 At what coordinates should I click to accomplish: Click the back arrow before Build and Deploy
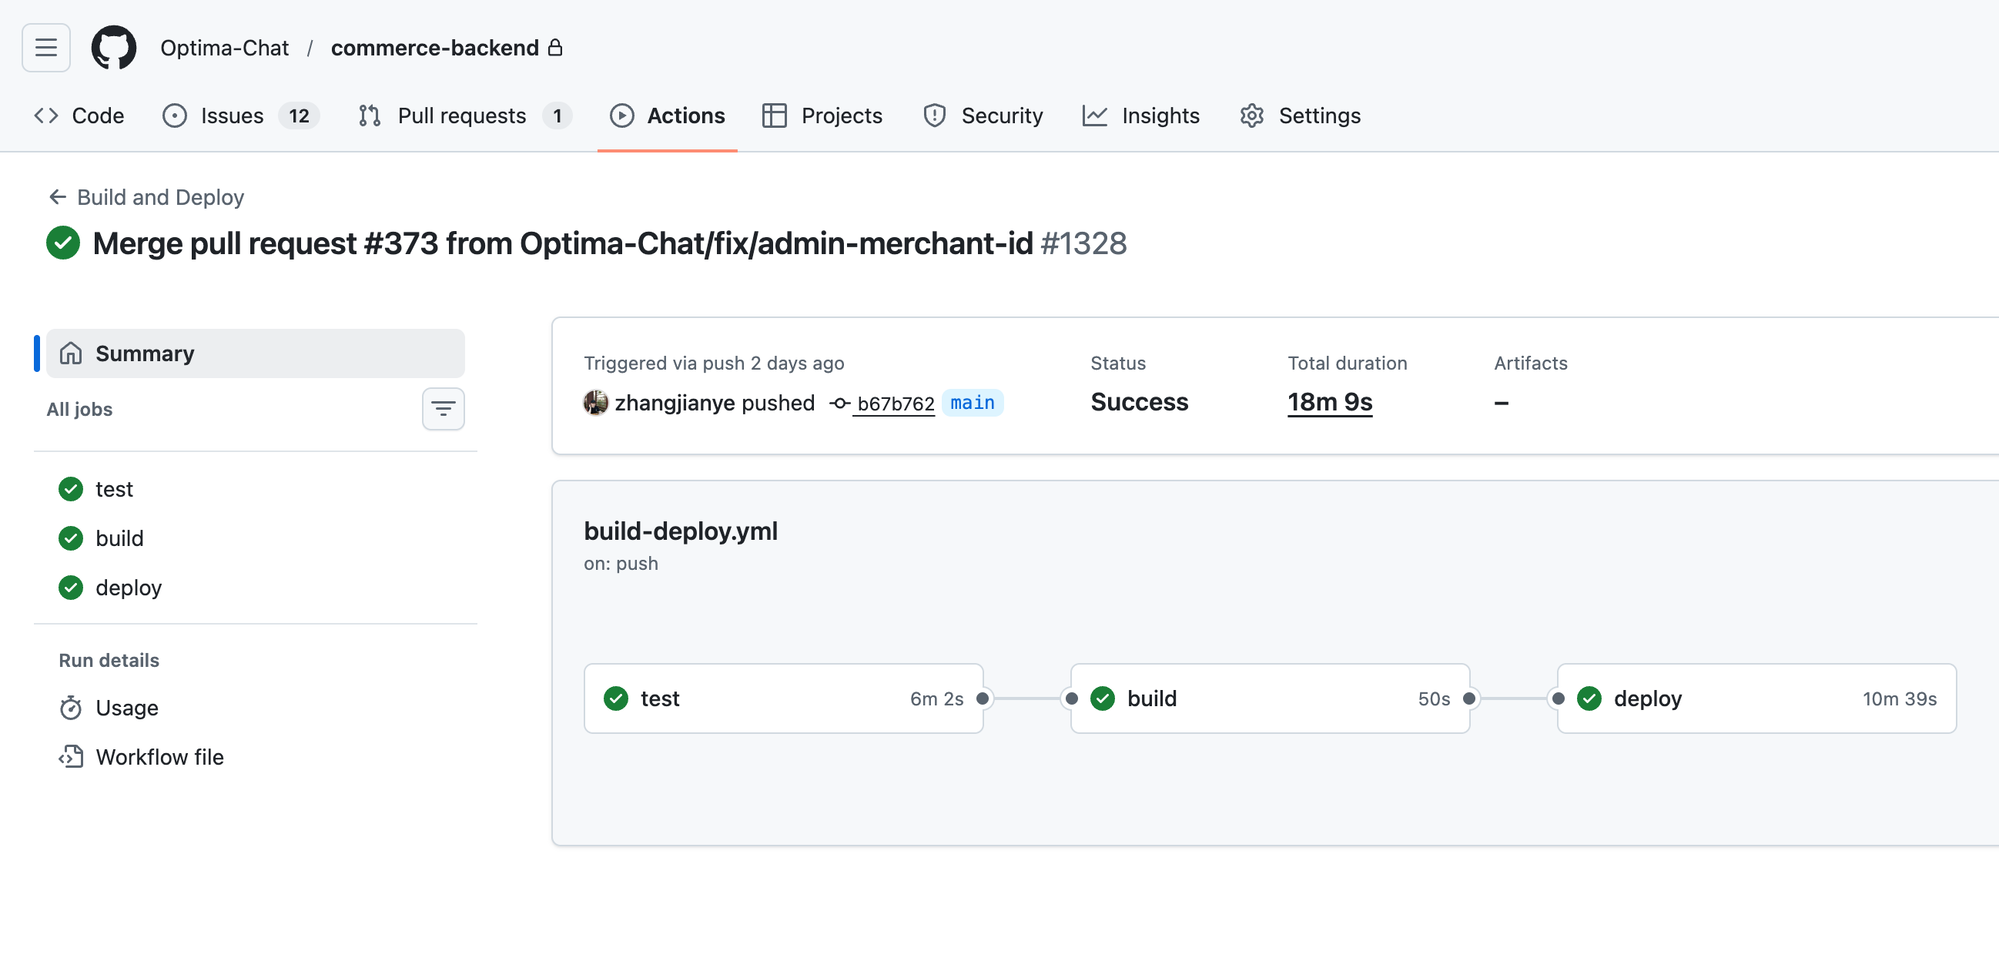(58, 197)
